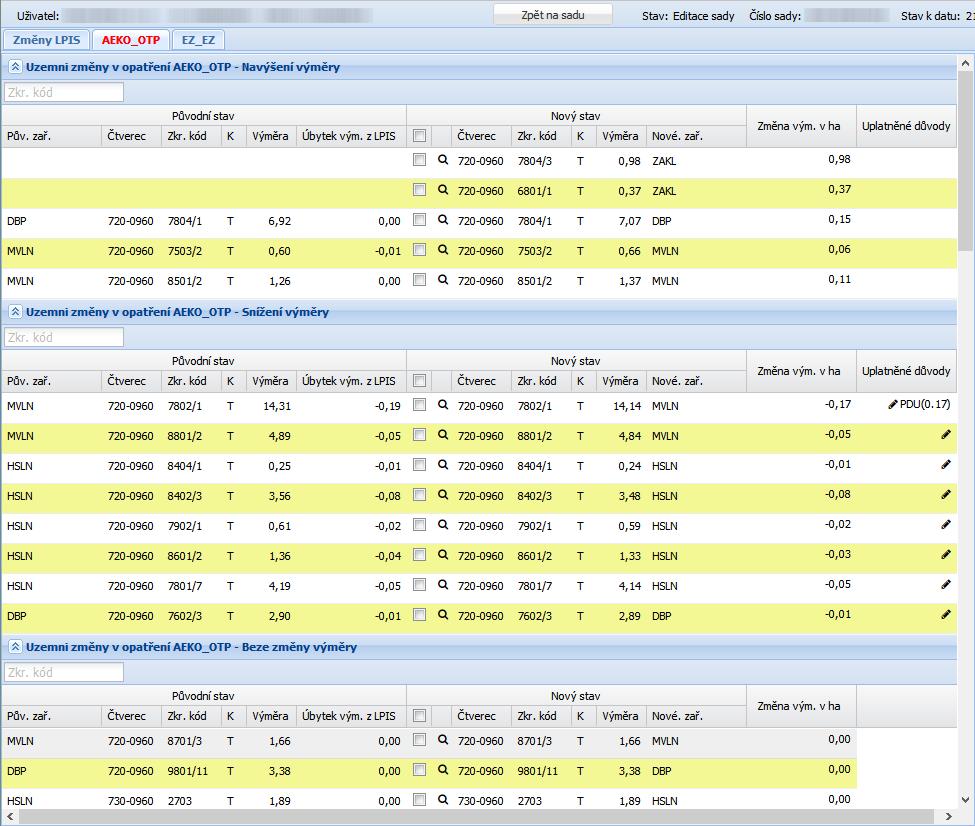Click magnifier icon in row 2703

coord(443,800)
